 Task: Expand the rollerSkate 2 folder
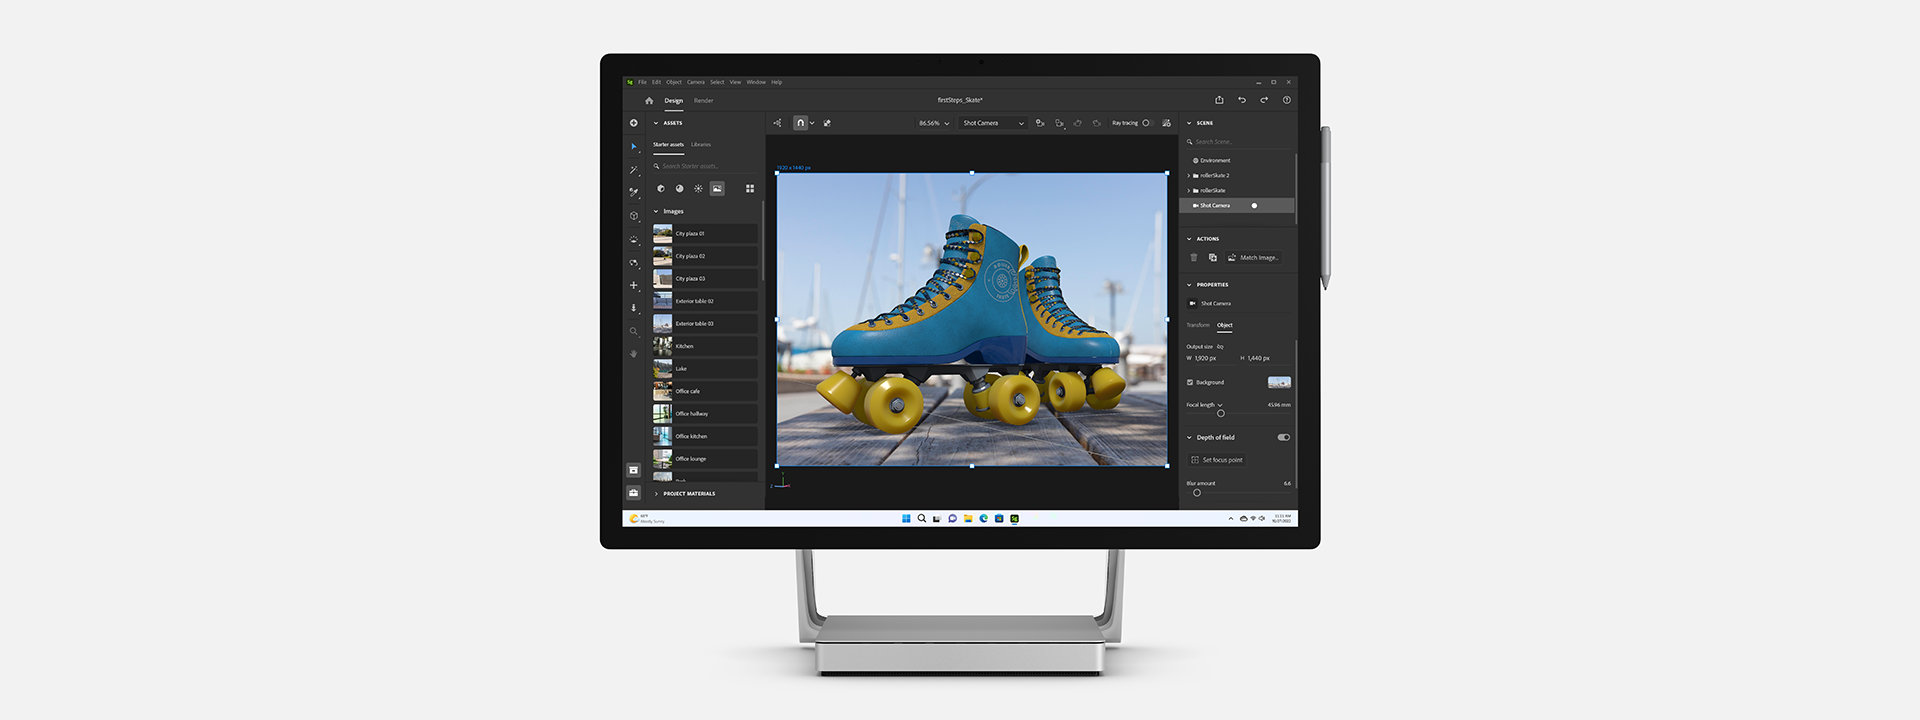coord(1189,176)
